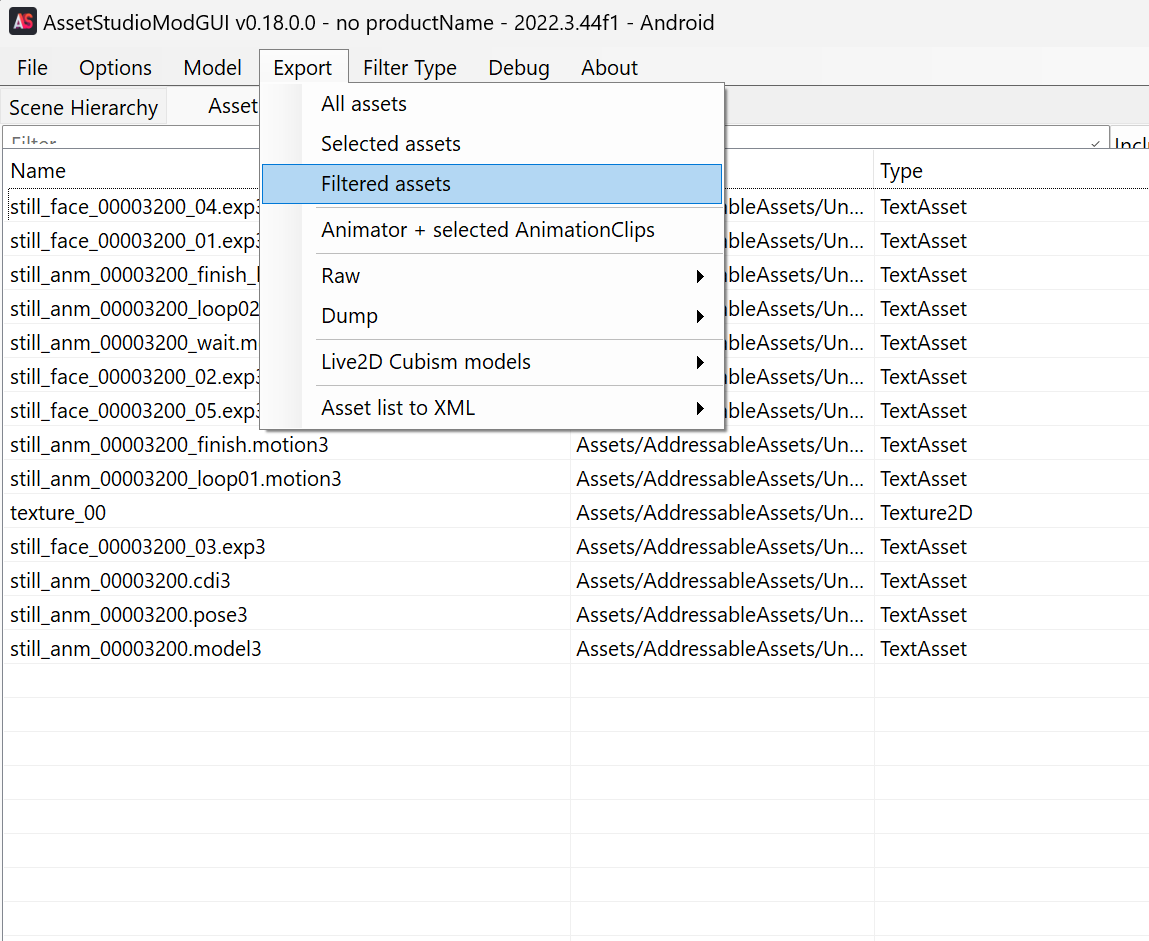Select still_anm_00003200_finish_ row below face_01
Image resolution: width=1149 pixels, height=941 pixels.
pos(135,275)
